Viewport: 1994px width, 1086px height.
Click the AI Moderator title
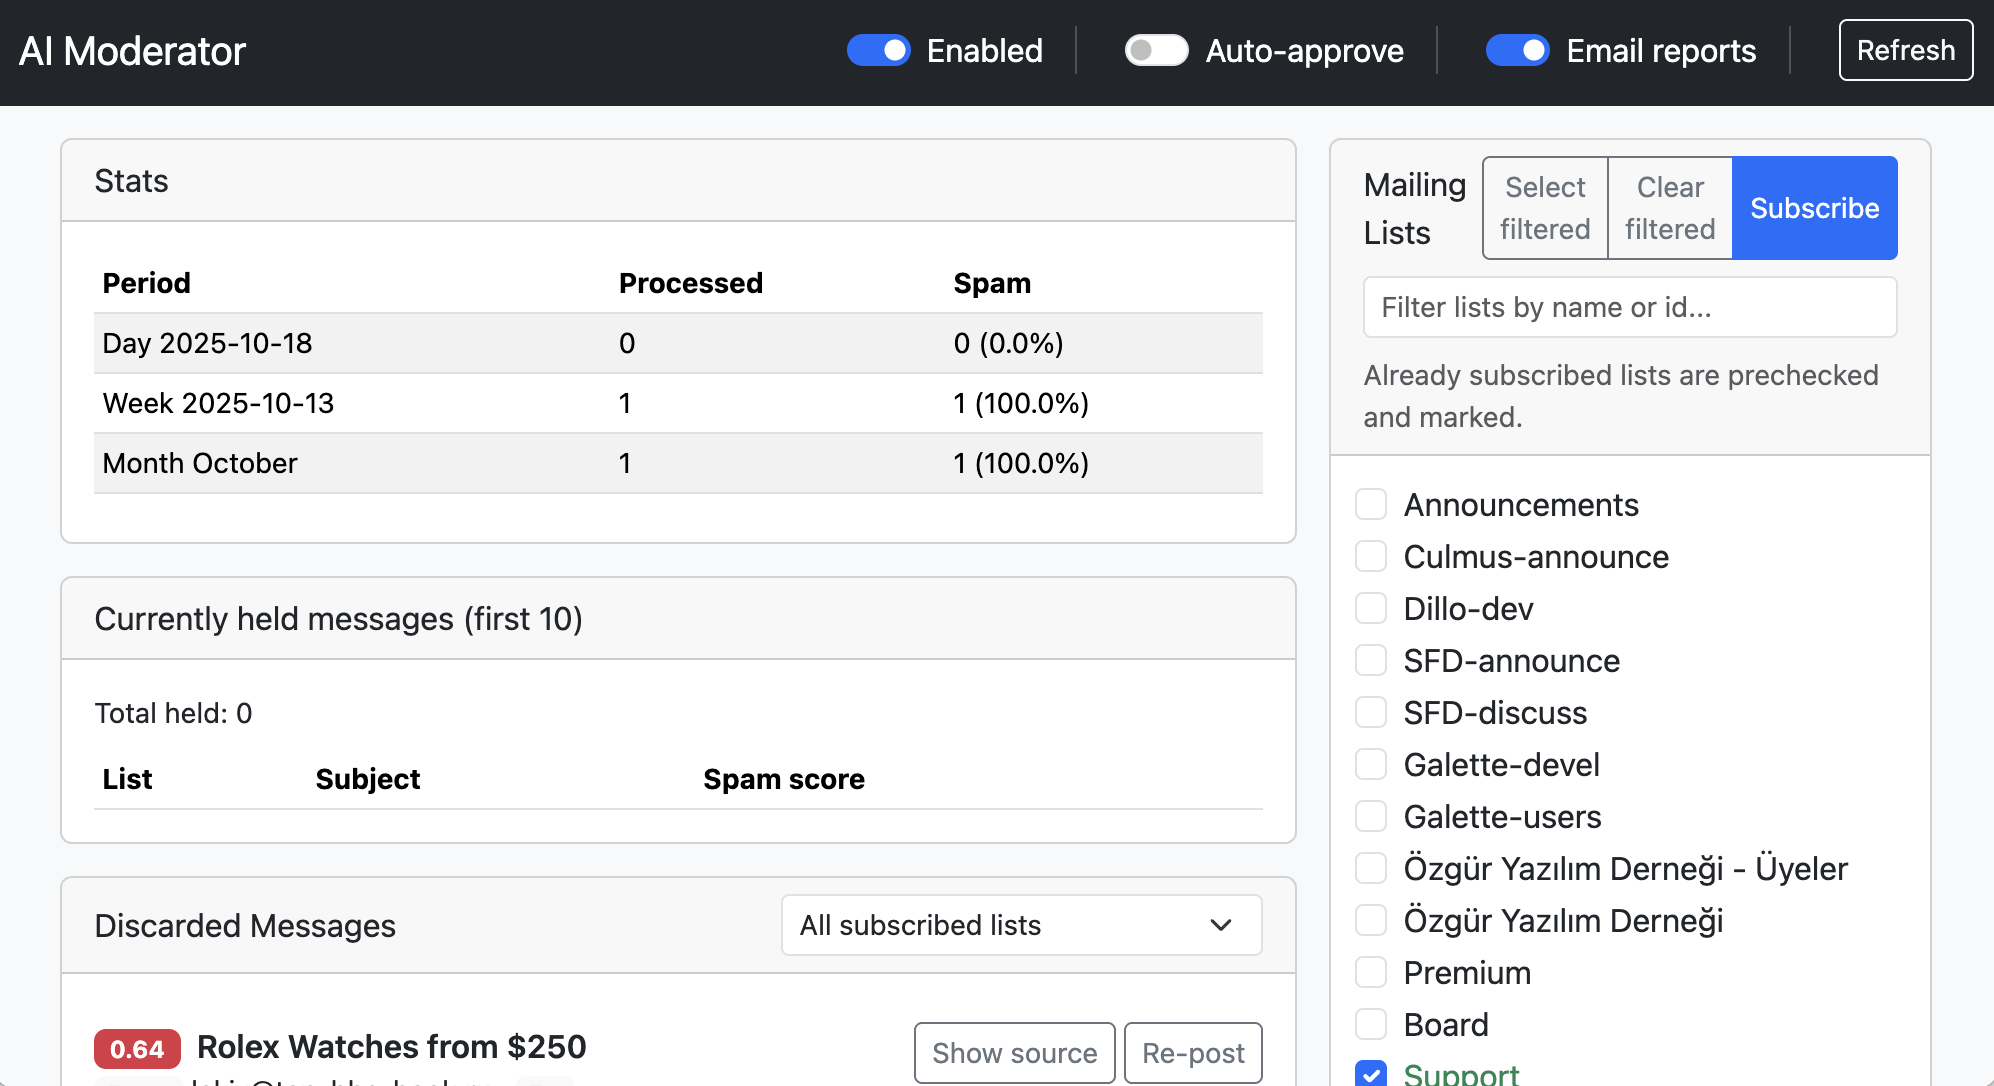coord(132,51)
